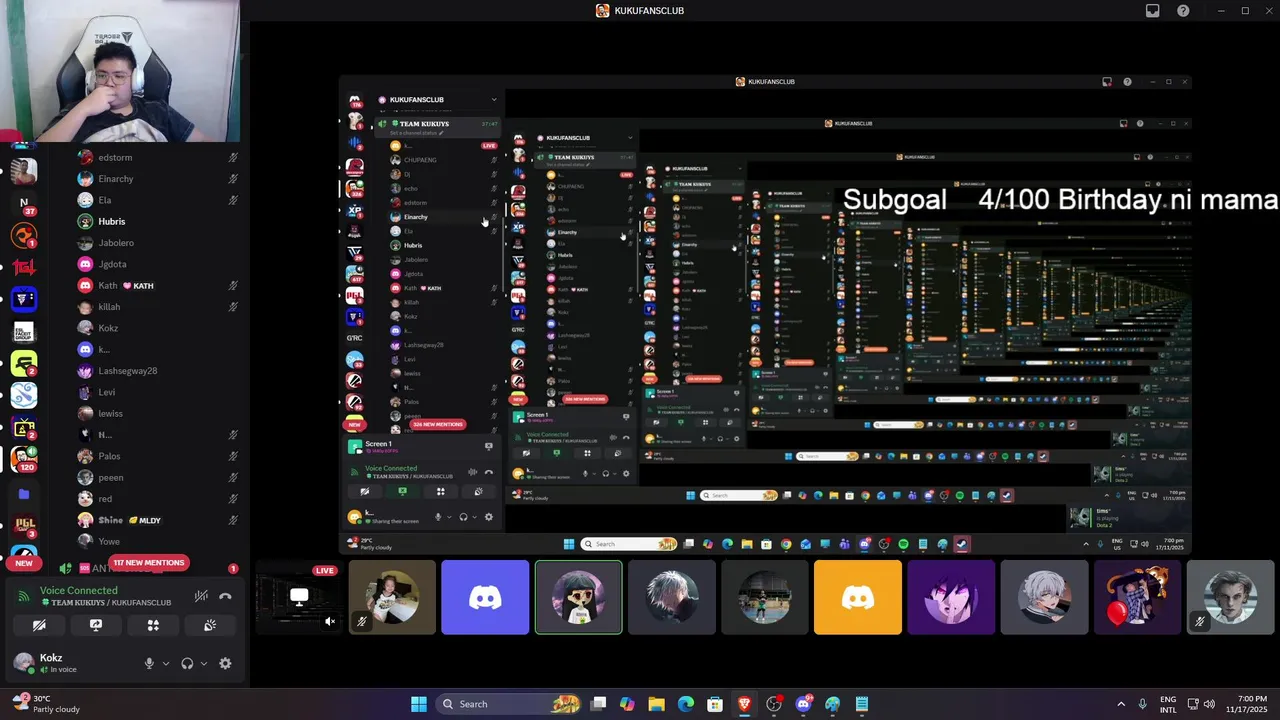Select voice member Hubris
The height and width of the screenshot is (720, 1280).
(x=157, y=221)
